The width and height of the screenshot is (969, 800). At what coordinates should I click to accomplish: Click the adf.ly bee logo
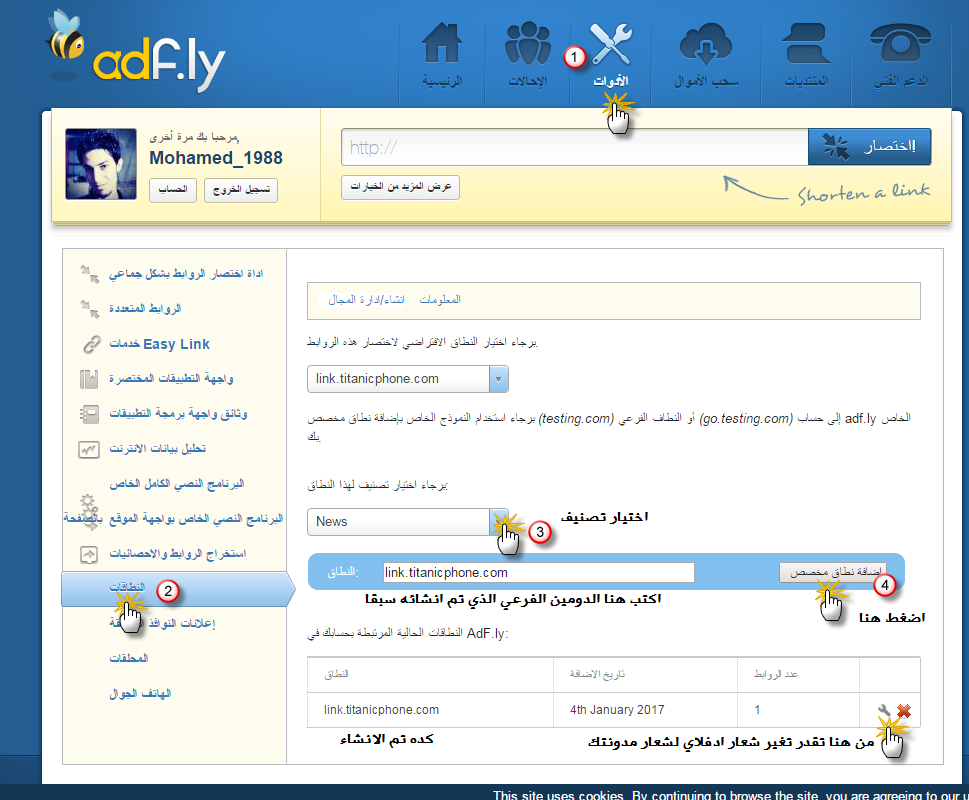136,51
